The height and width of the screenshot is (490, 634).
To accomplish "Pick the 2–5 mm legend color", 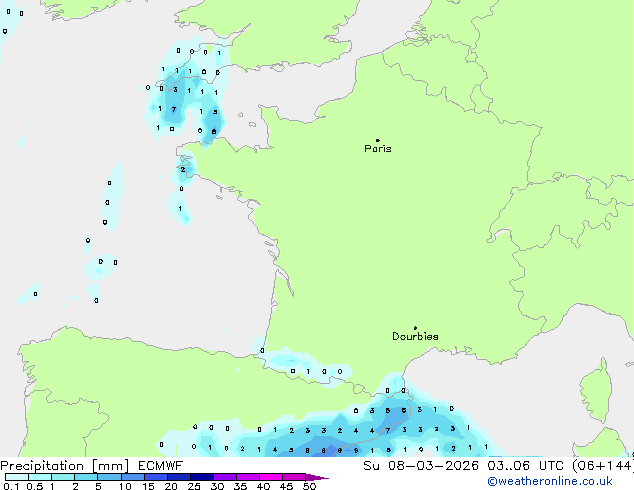I will coord(86,477).
